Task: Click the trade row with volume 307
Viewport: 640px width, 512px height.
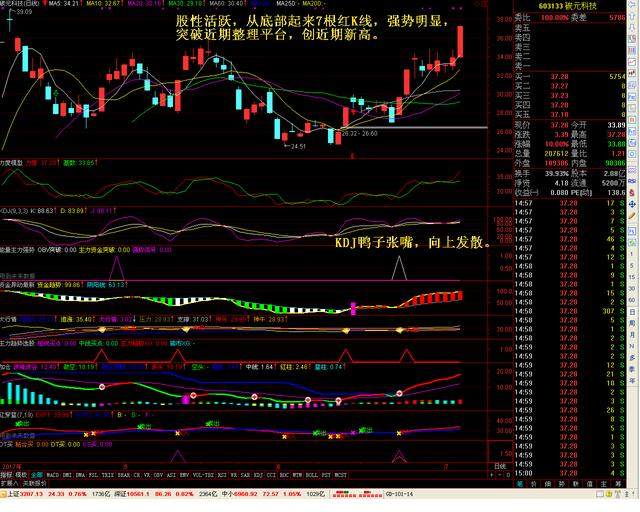Action: click(570, 311)
